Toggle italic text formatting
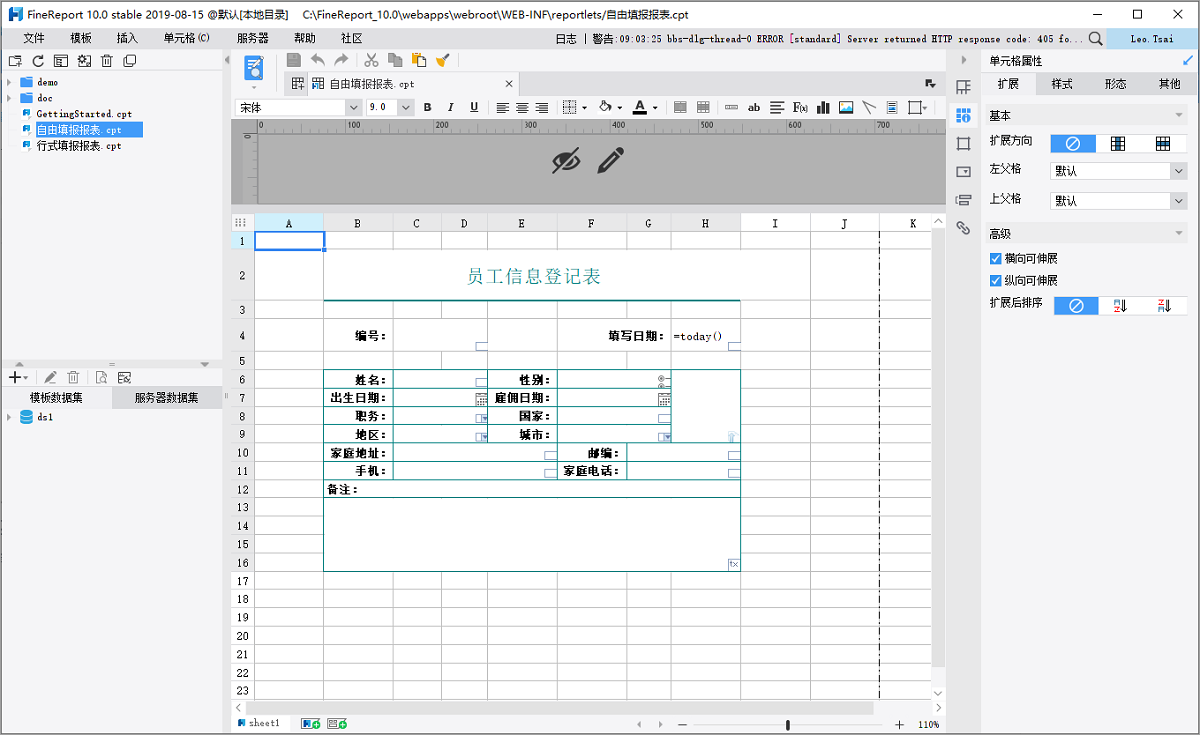1200x735 pixels. pos(450,107)
